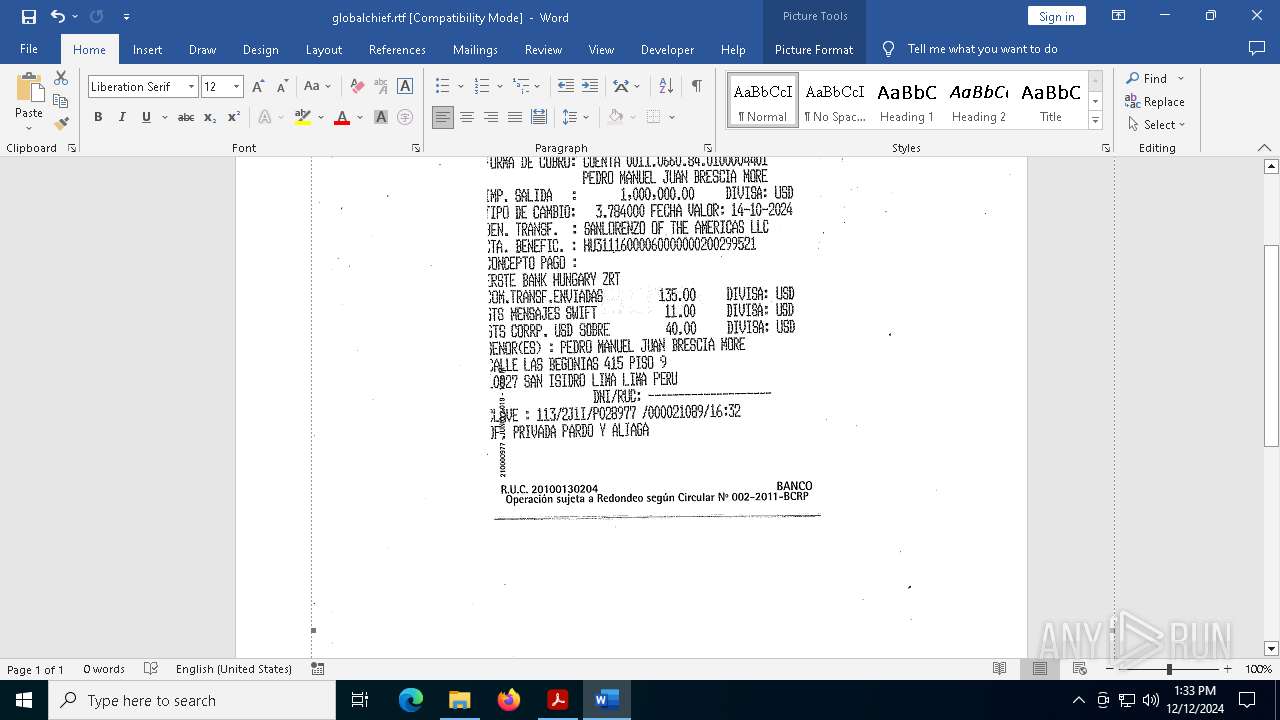Click the Increase Indent icon
The height and width of the screenshot is (720, 1280).
pyautogui.click(x=590, y=86)
